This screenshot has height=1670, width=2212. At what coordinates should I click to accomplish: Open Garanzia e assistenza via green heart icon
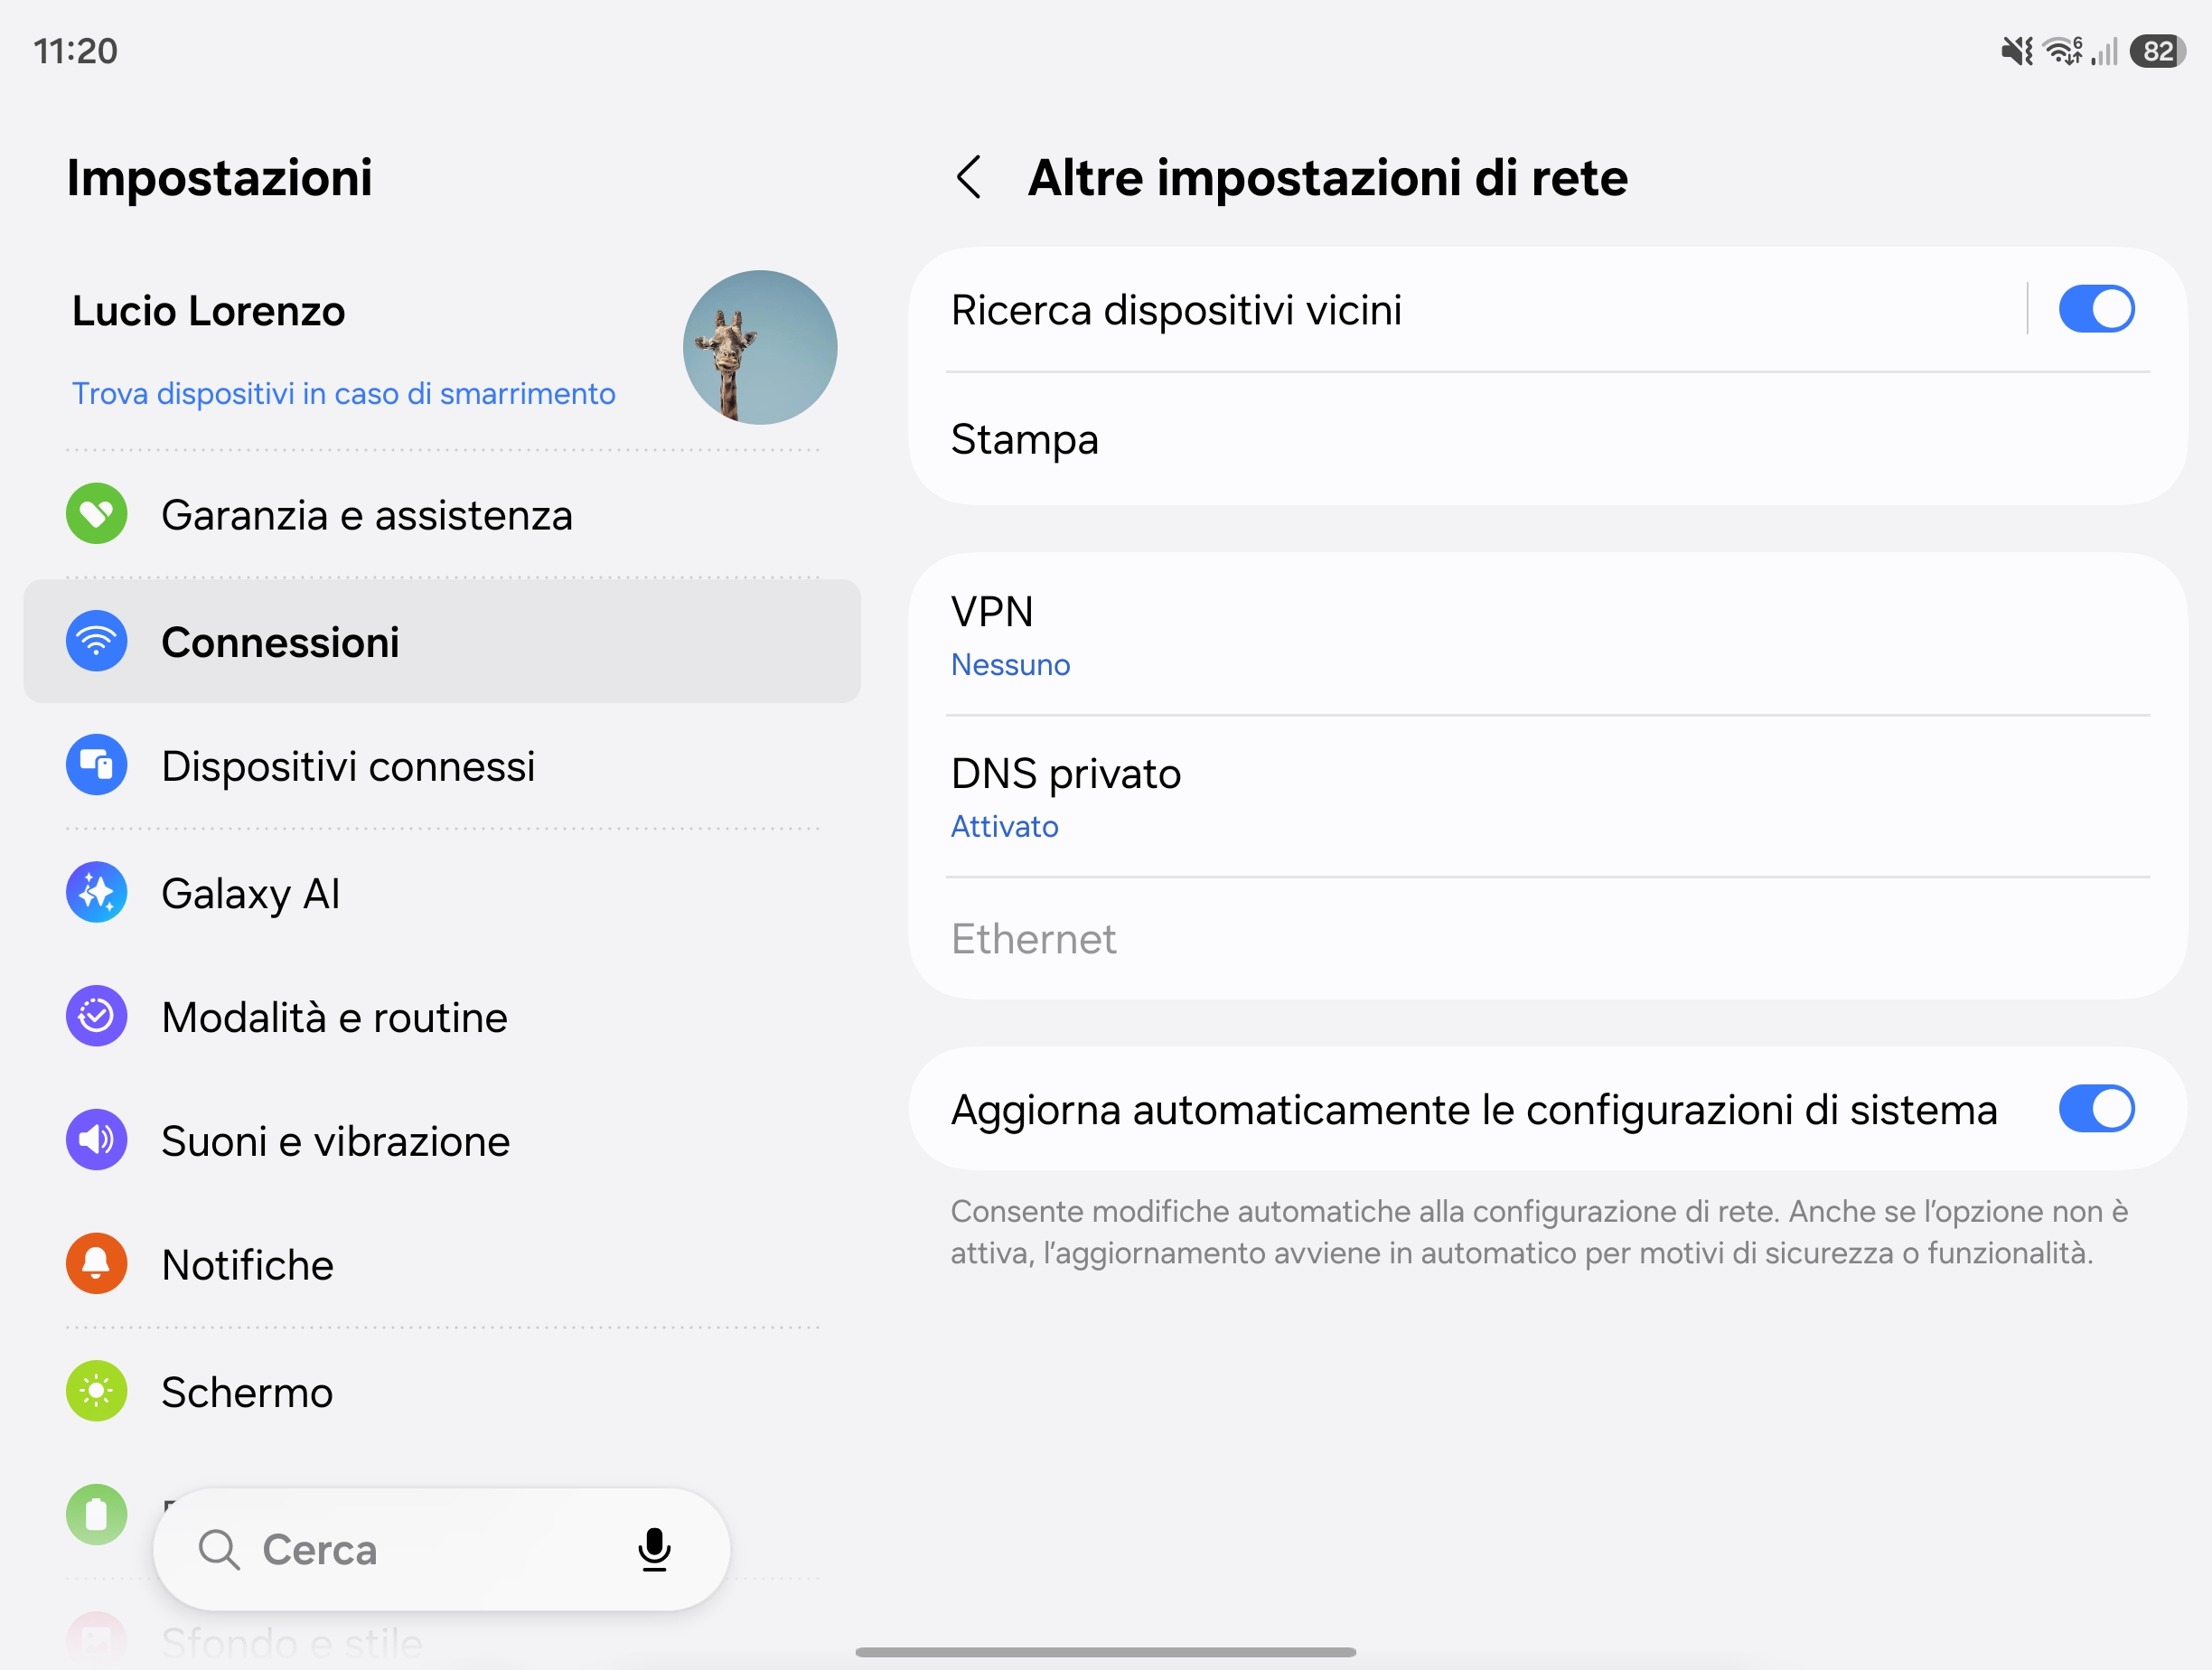click(97, 514)
